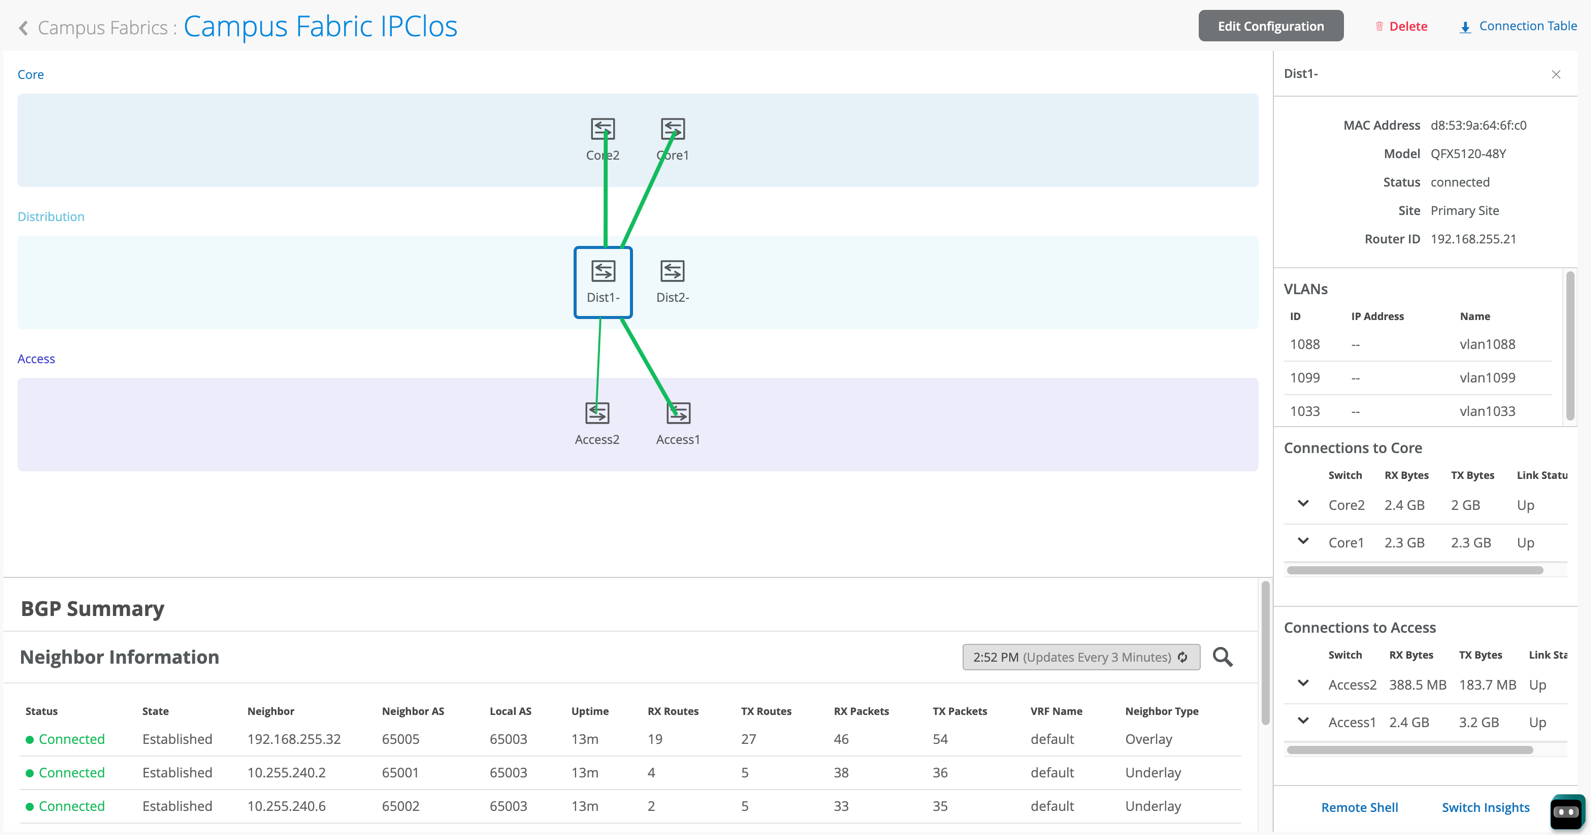Open Switch Insights link
Screen dimensions: 1591x835
pos(1485,807)
